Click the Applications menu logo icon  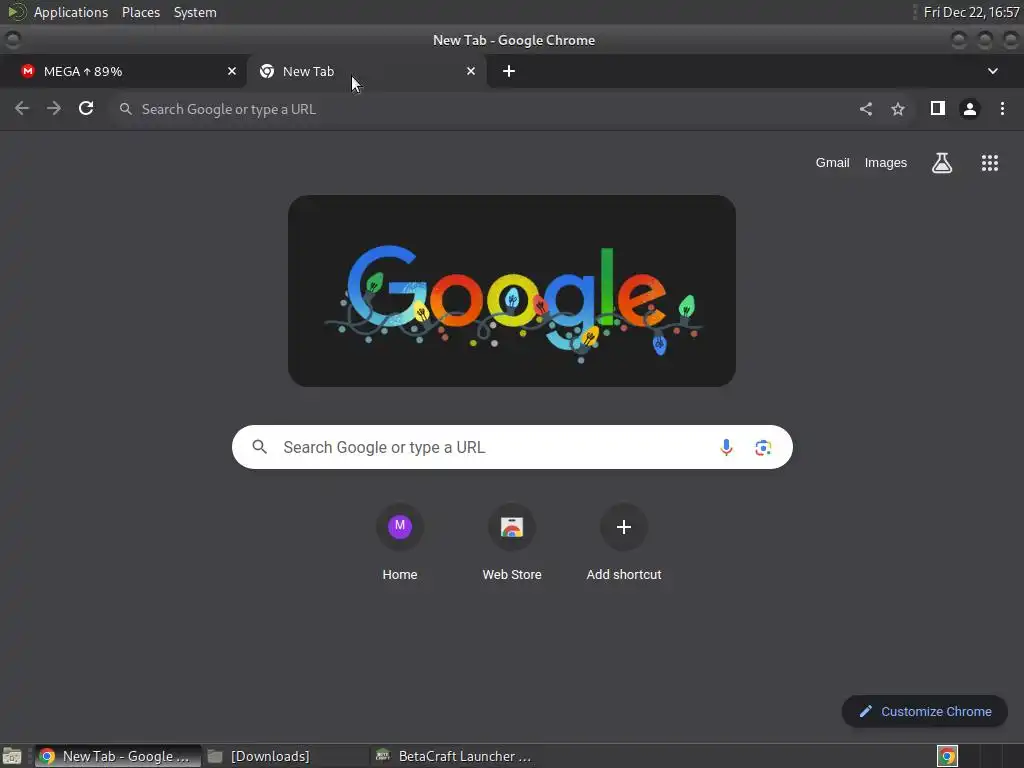tap(16, 12)
